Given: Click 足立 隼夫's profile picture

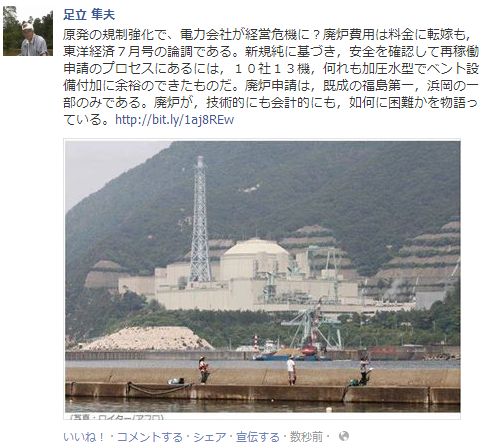Looking at the screenshot, I should coord(28,31).
